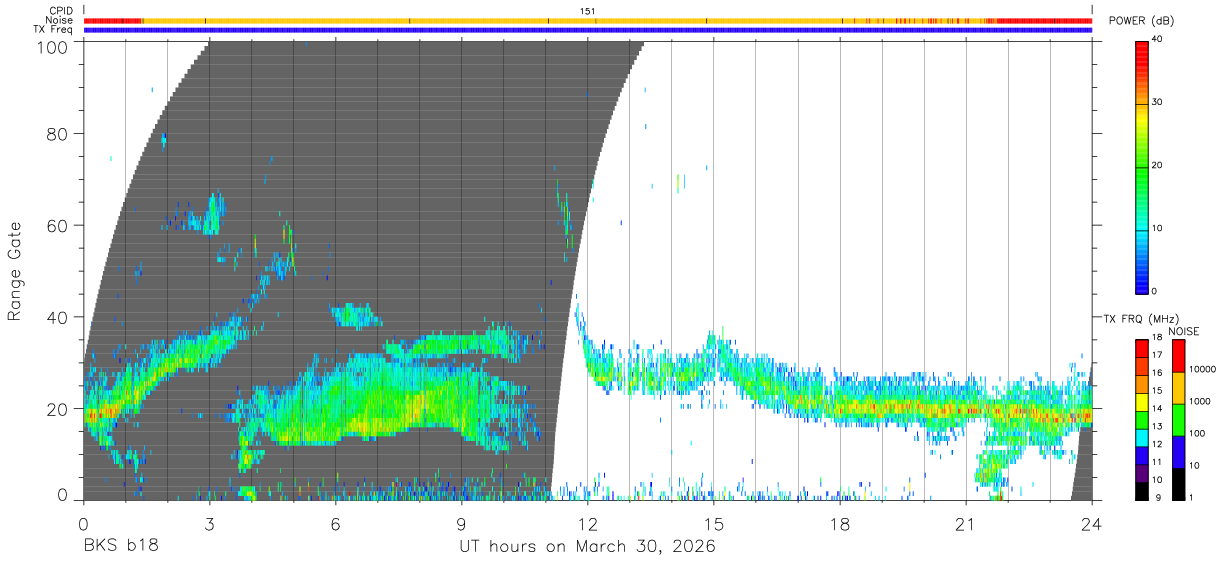Click the 60 tick label on Range Gate axis
Screen dimensions: 1228x567
56,226
